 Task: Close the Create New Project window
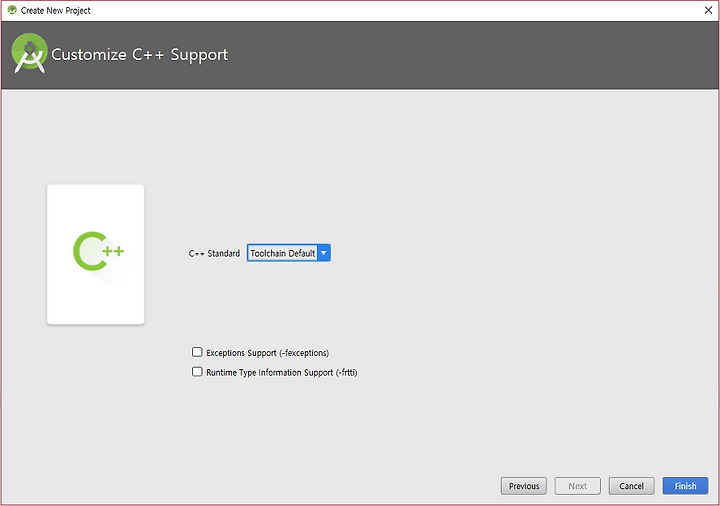point(708,10)
